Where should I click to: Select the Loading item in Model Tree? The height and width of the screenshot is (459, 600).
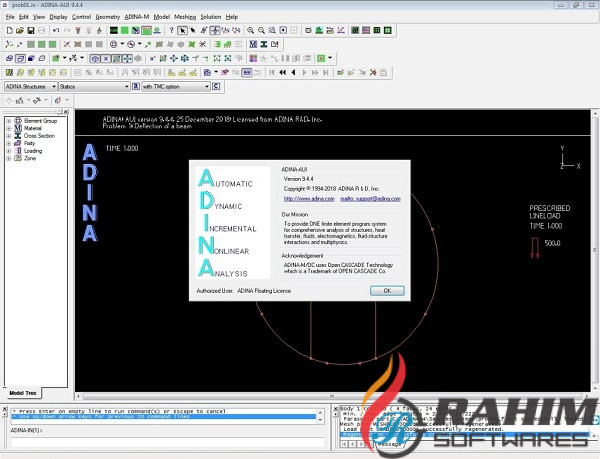click(x=33, y=151)
